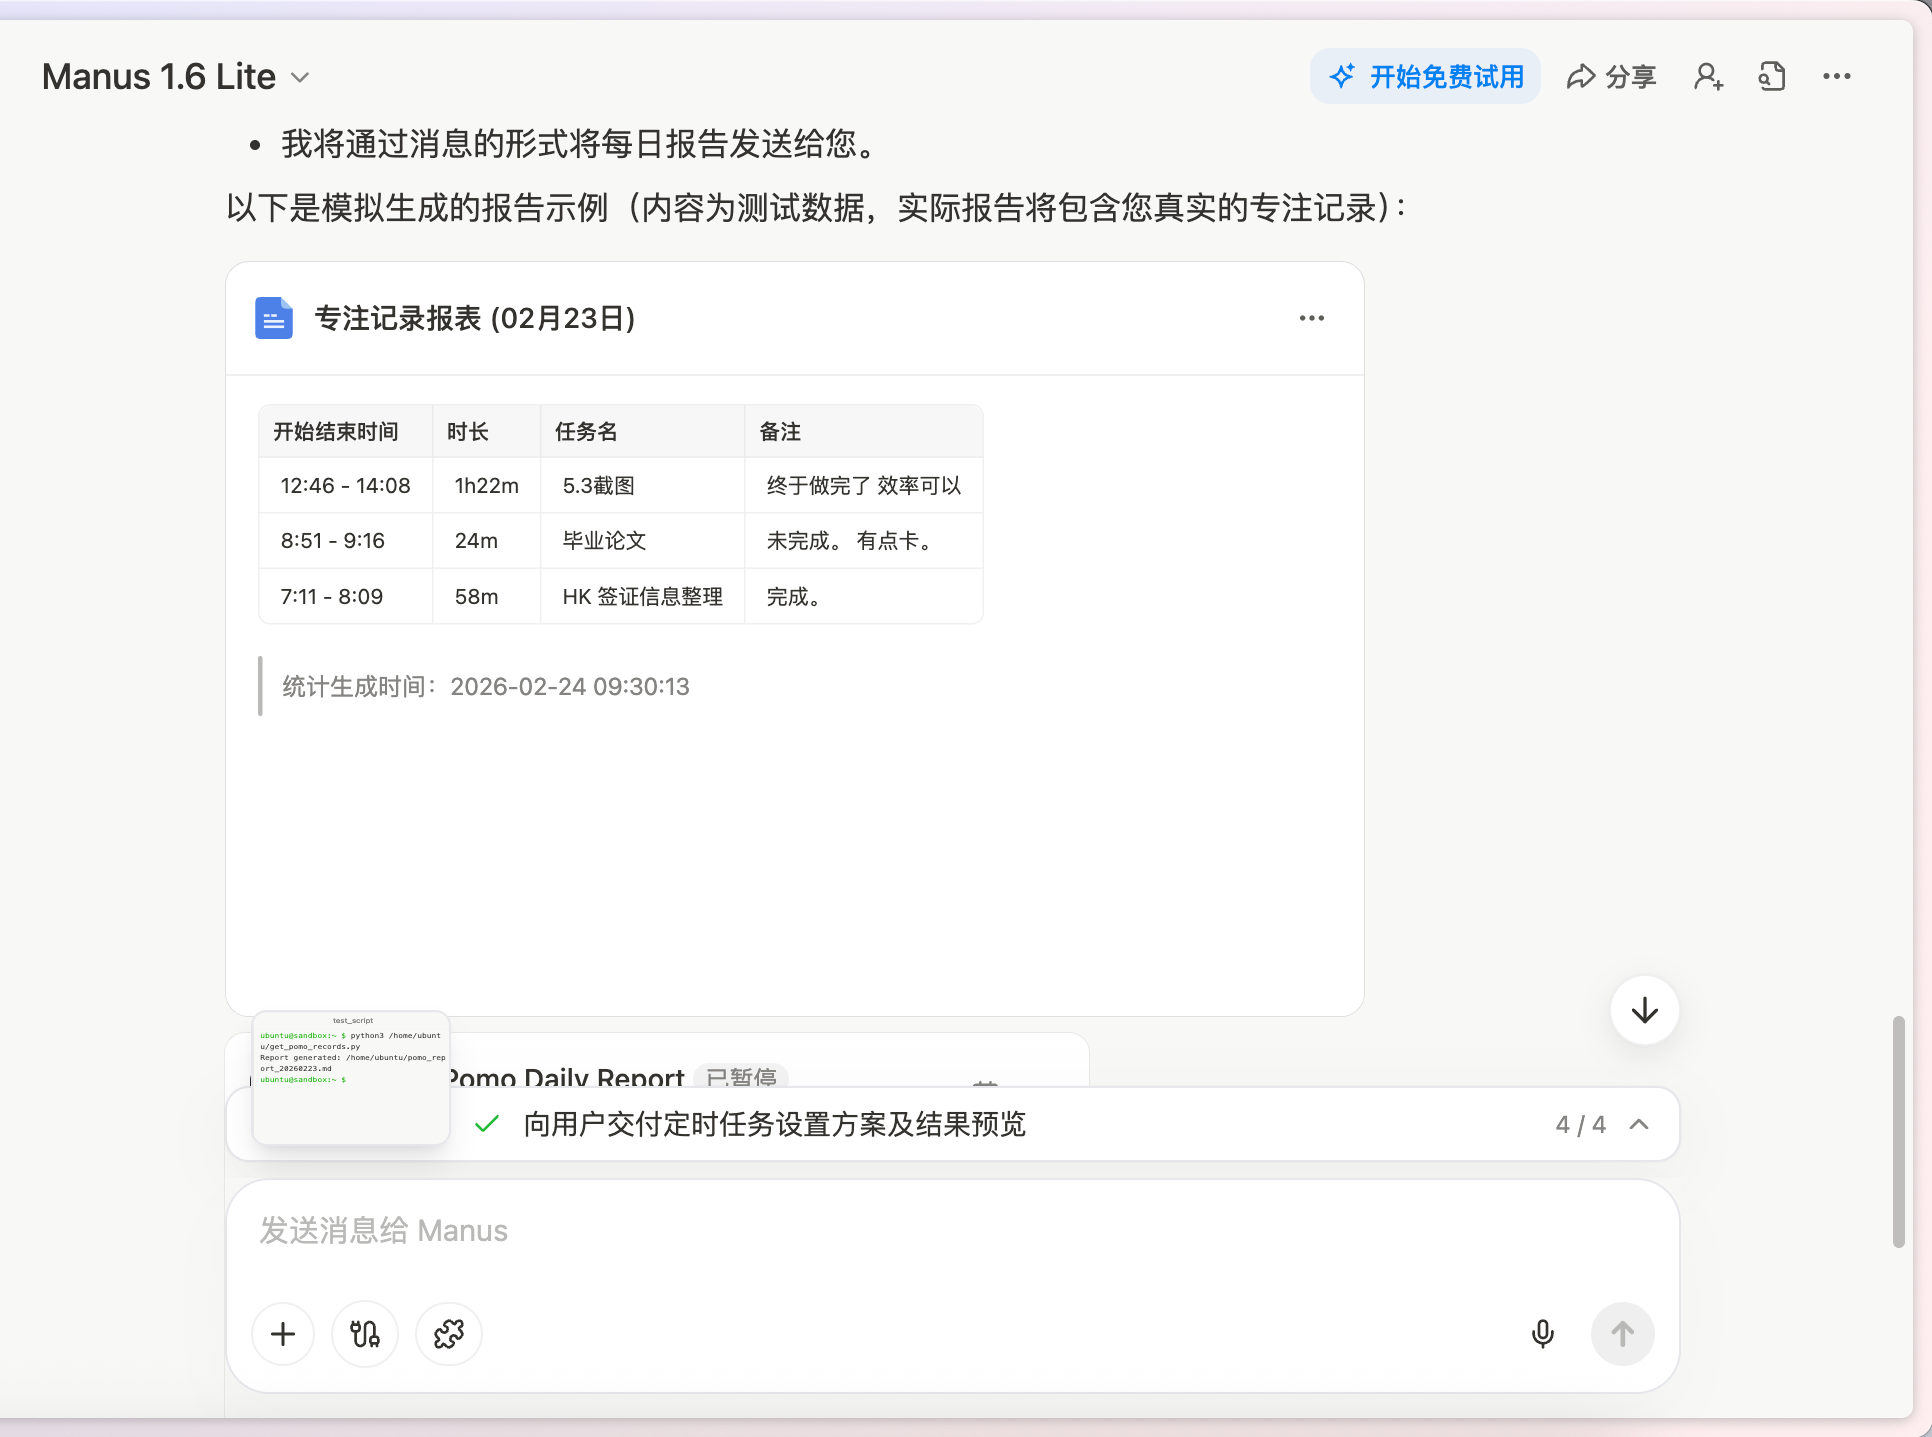Collapse the 4 / 4 task progress chevron

(1639, 1124)
